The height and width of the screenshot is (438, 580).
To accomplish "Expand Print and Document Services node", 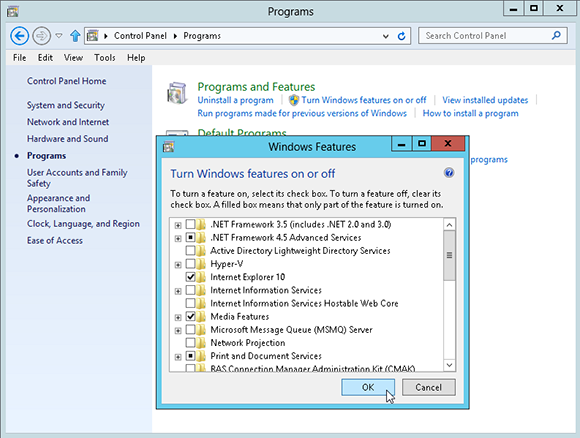I will (x=178, y=357).
